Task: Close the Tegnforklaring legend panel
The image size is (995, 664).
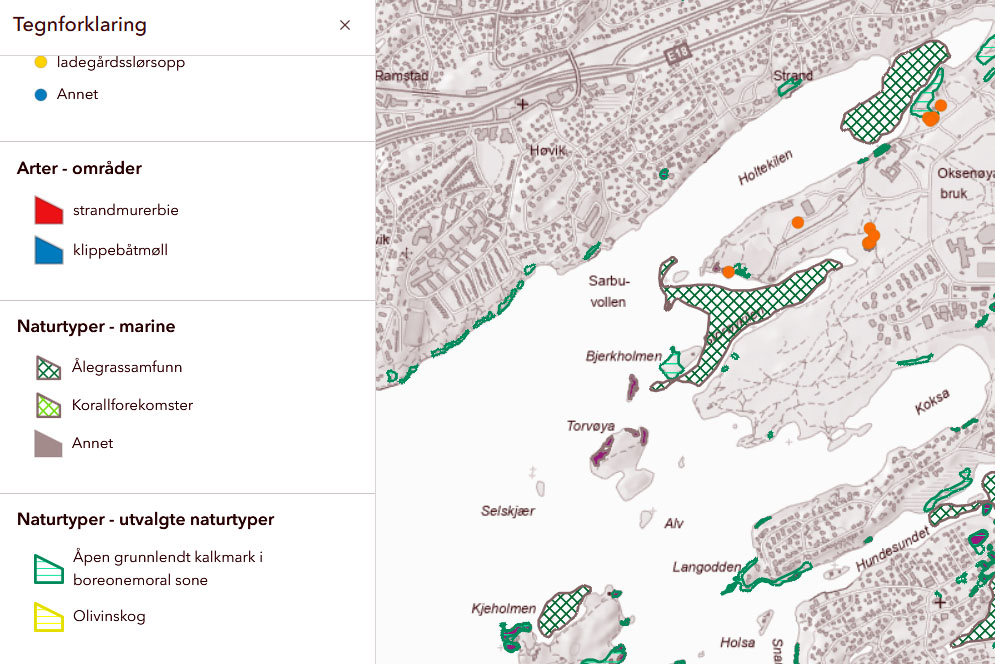Action: [x=345, y=25]
